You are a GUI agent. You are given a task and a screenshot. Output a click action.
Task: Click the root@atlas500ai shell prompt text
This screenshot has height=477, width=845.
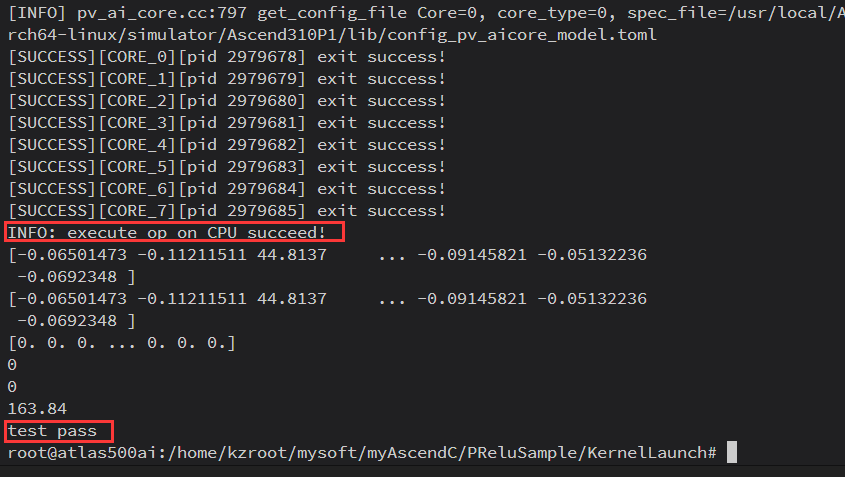[80, 453]
